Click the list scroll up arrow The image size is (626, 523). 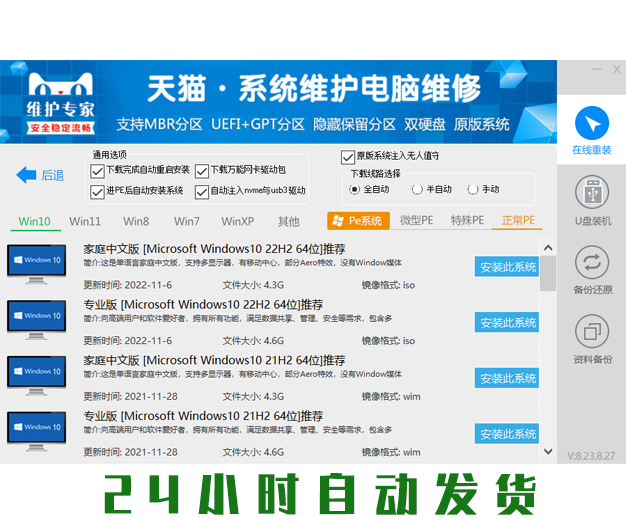coord(548,248)
